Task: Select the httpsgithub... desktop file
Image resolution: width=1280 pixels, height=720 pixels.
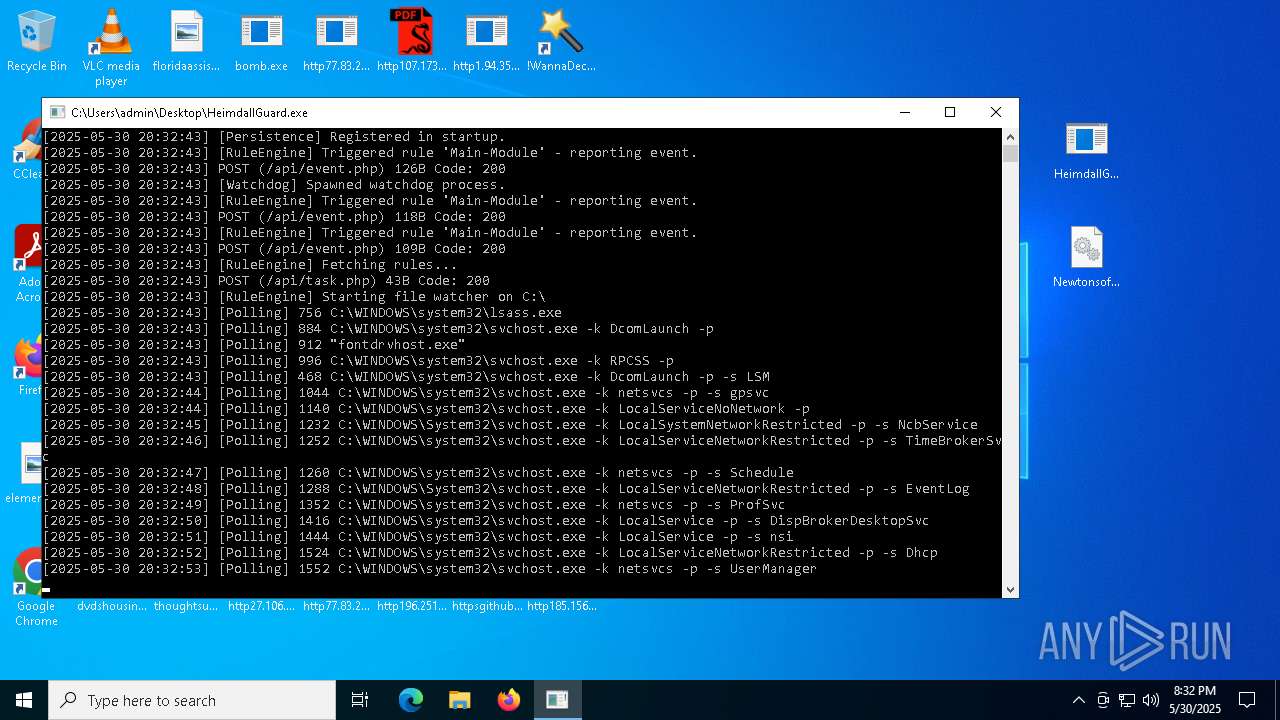Action: point(486,605)
